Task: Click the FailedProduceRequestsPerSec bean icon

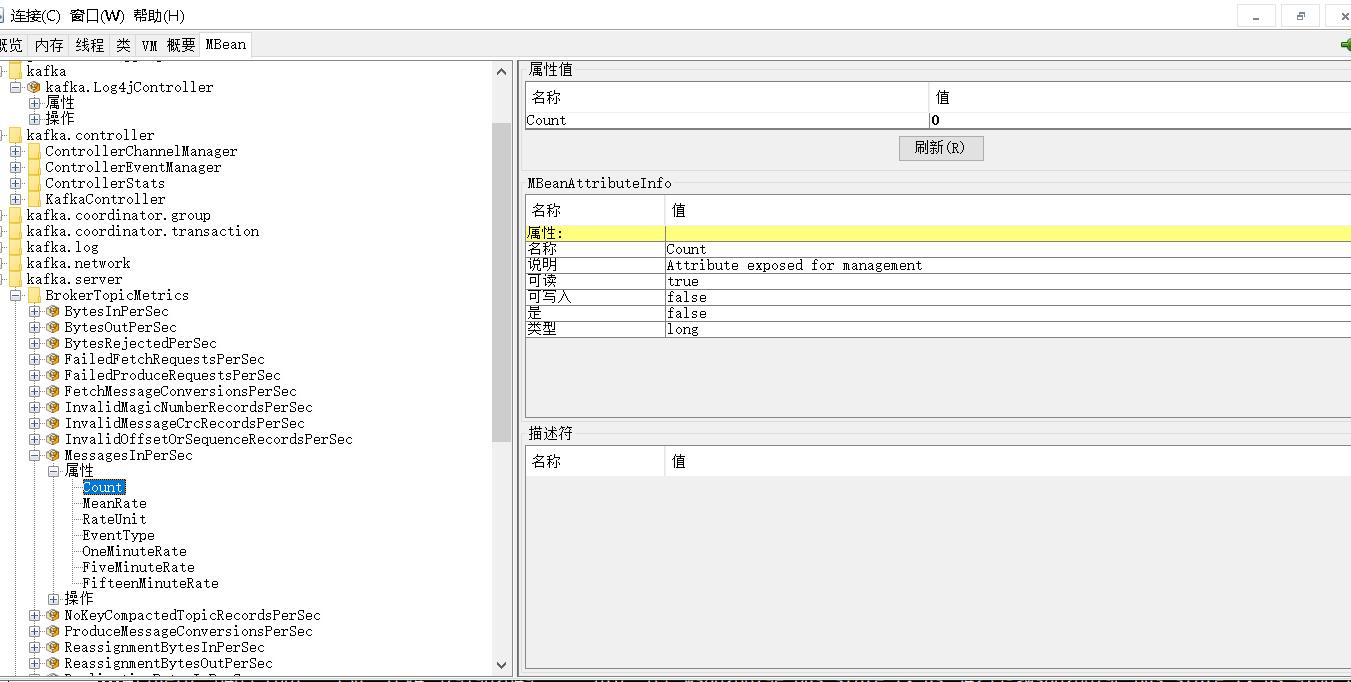Action: tap(53, 375)
